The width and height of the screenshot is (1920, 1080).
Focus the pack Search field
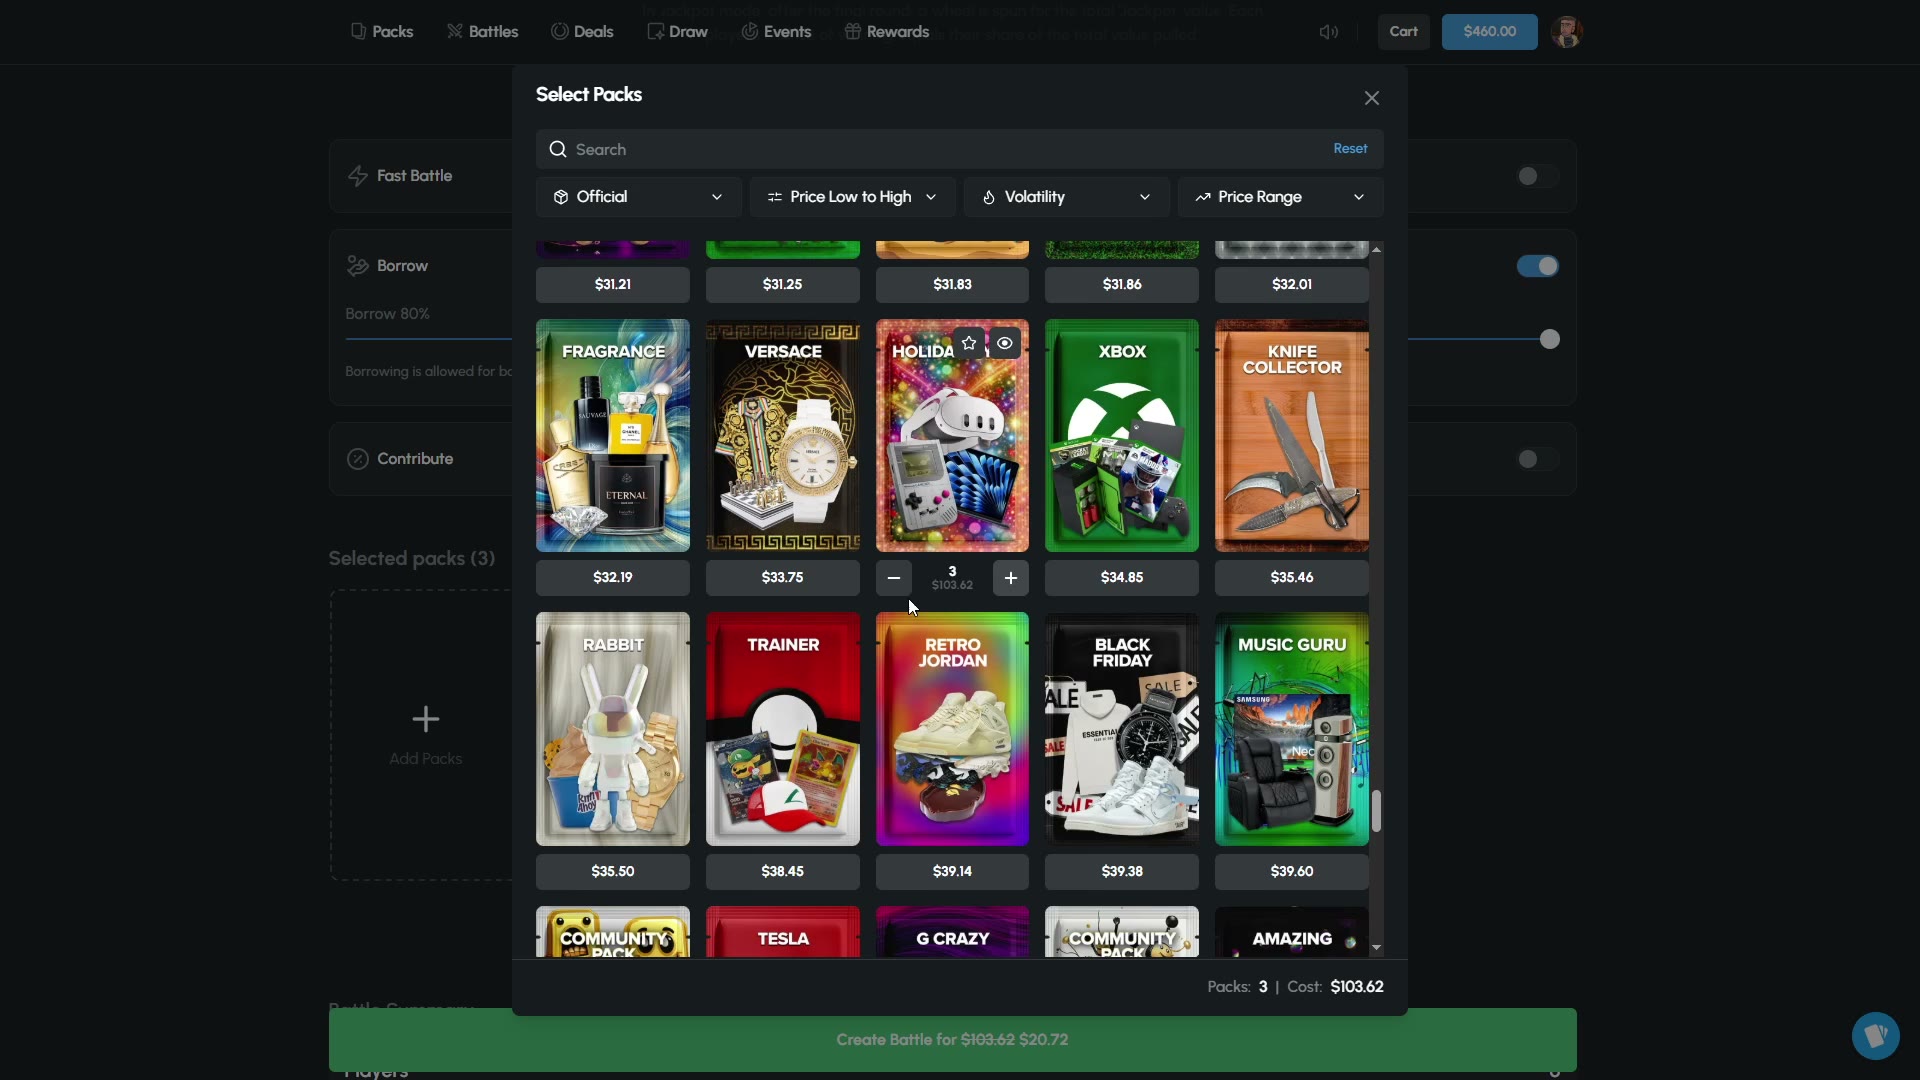pyautogui.click(x=960, y=149)
